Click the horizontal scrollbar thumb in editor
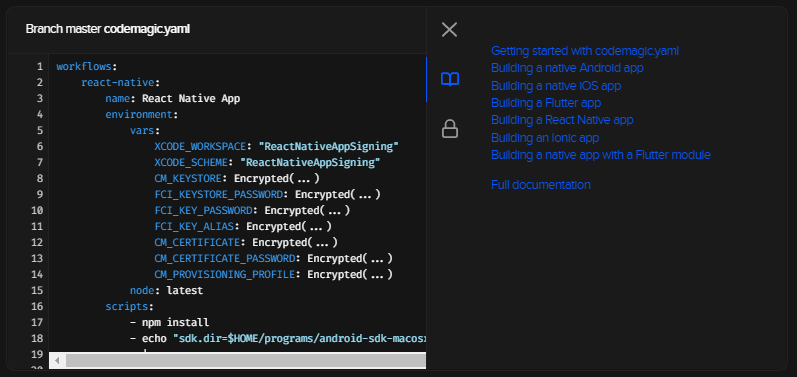Image resolution: width=797 pixels, height=377 pixels. [x=246, y=361]
